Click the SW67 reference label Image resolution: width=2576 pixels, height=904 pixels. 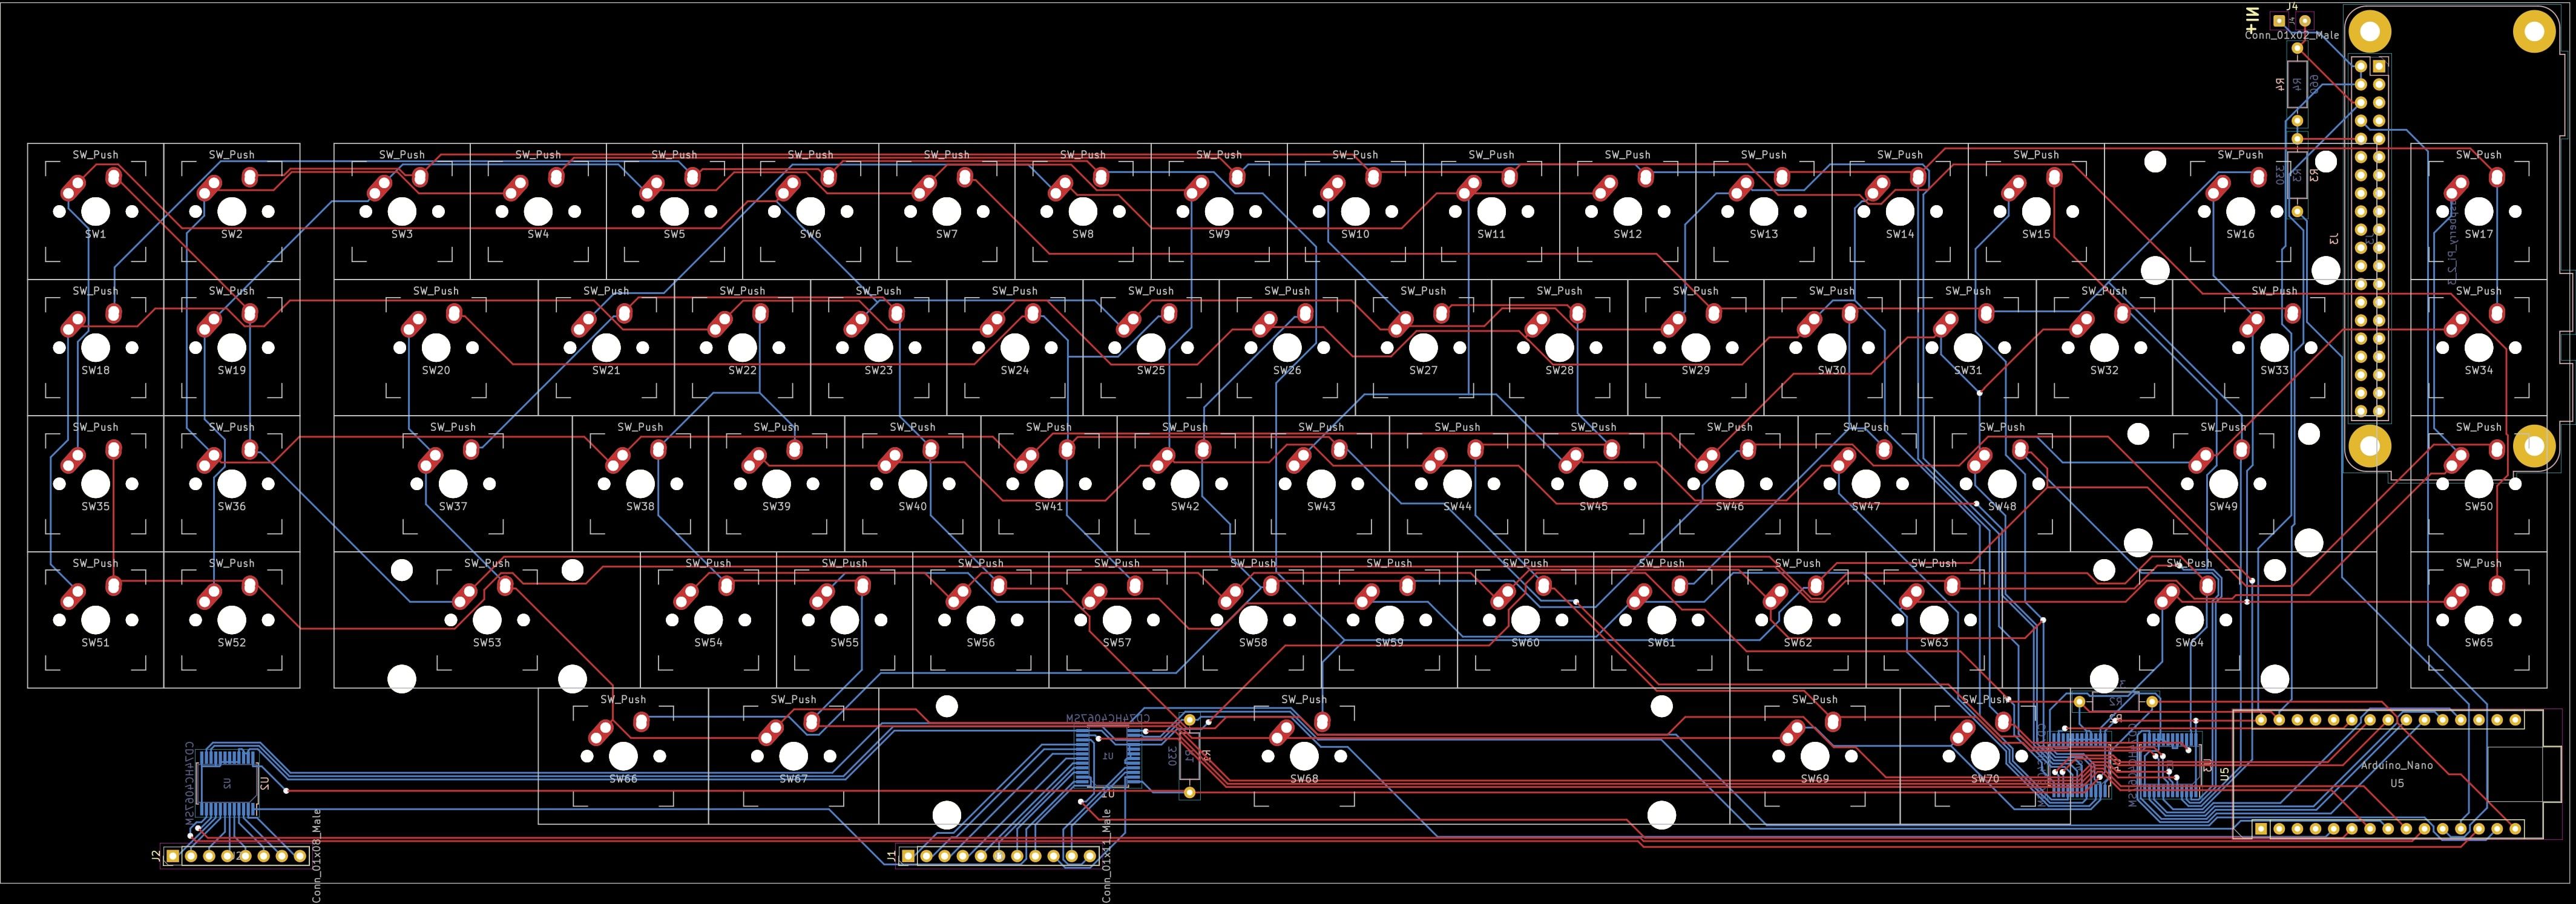pos(793,778)
